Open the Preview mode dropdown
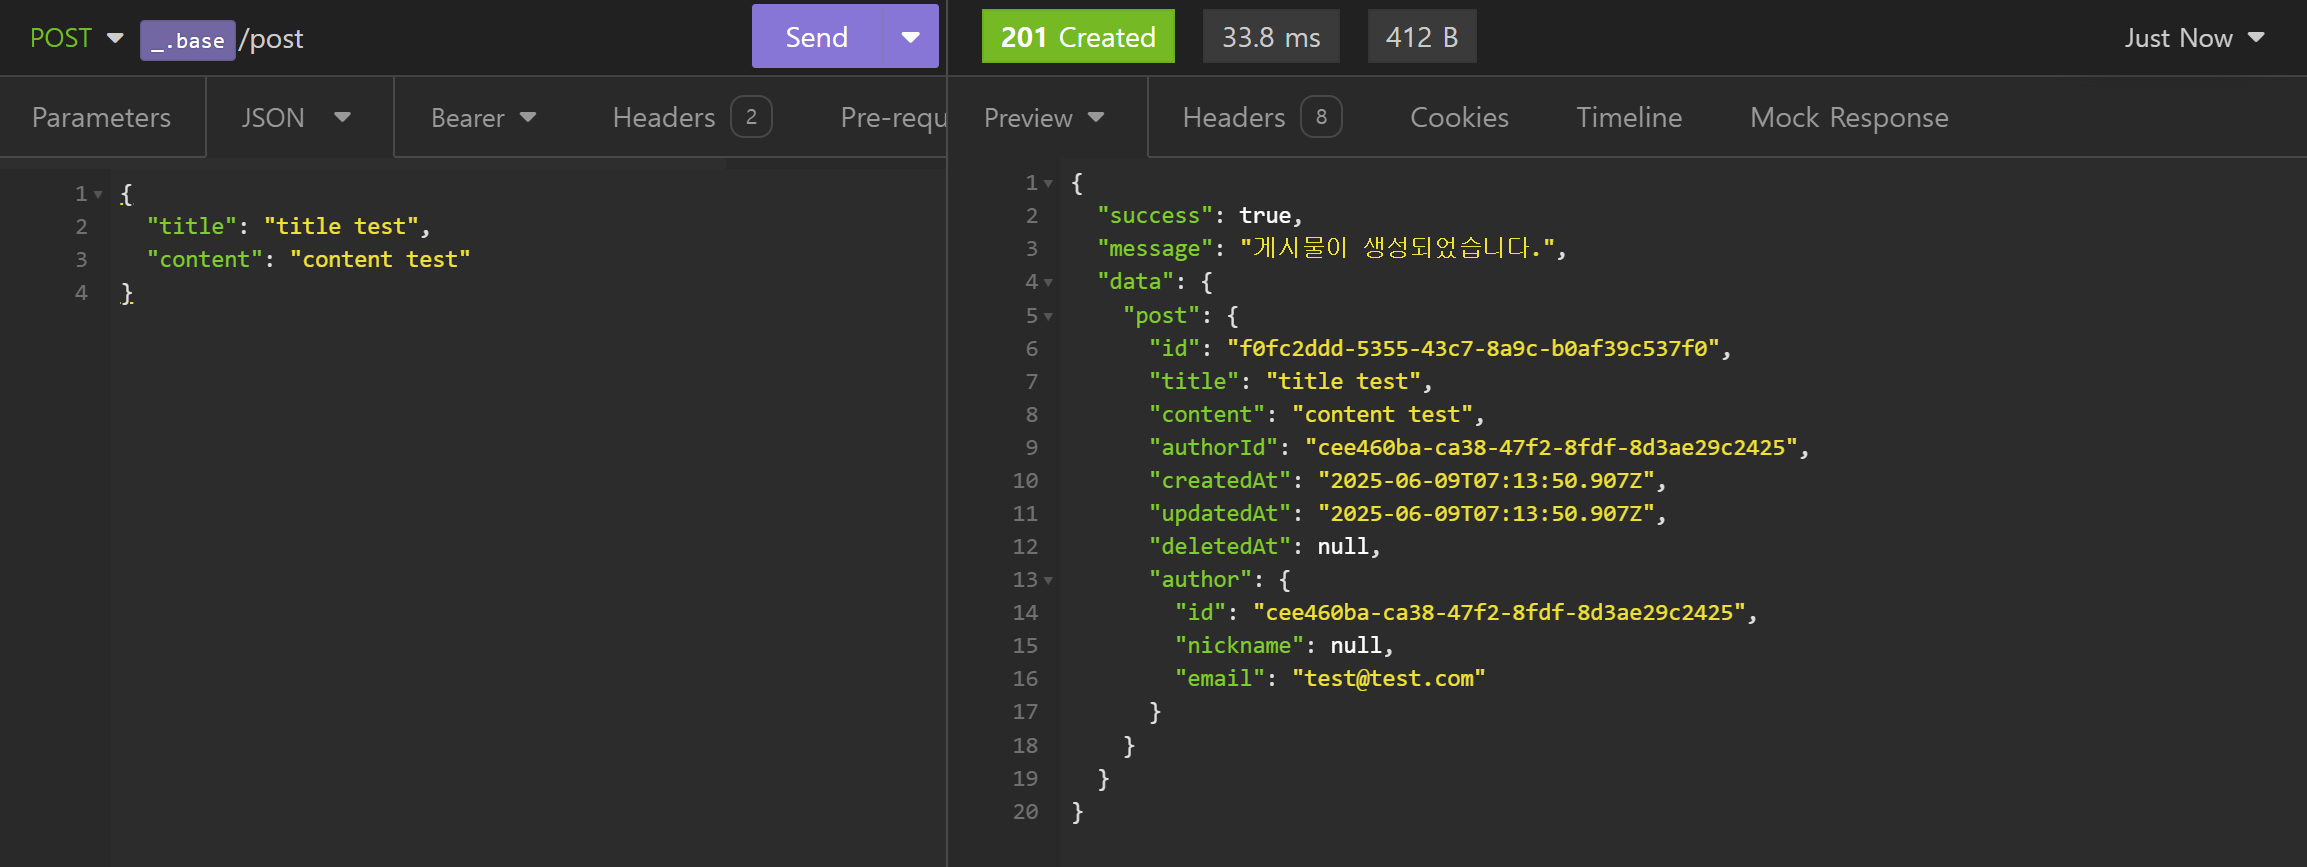 click(x=1044, y=118)
